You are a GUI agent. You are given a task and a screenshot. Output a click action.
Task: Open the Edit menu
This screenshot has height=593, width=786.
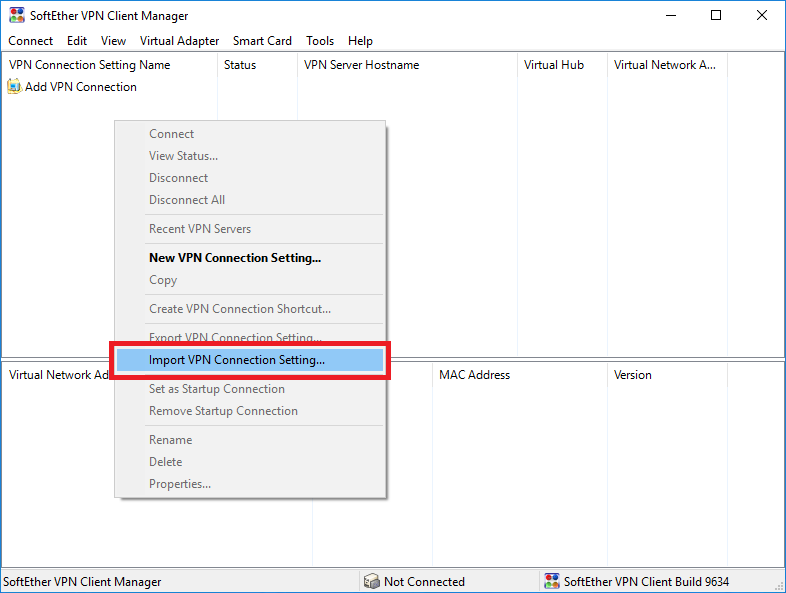click(77, 41)
